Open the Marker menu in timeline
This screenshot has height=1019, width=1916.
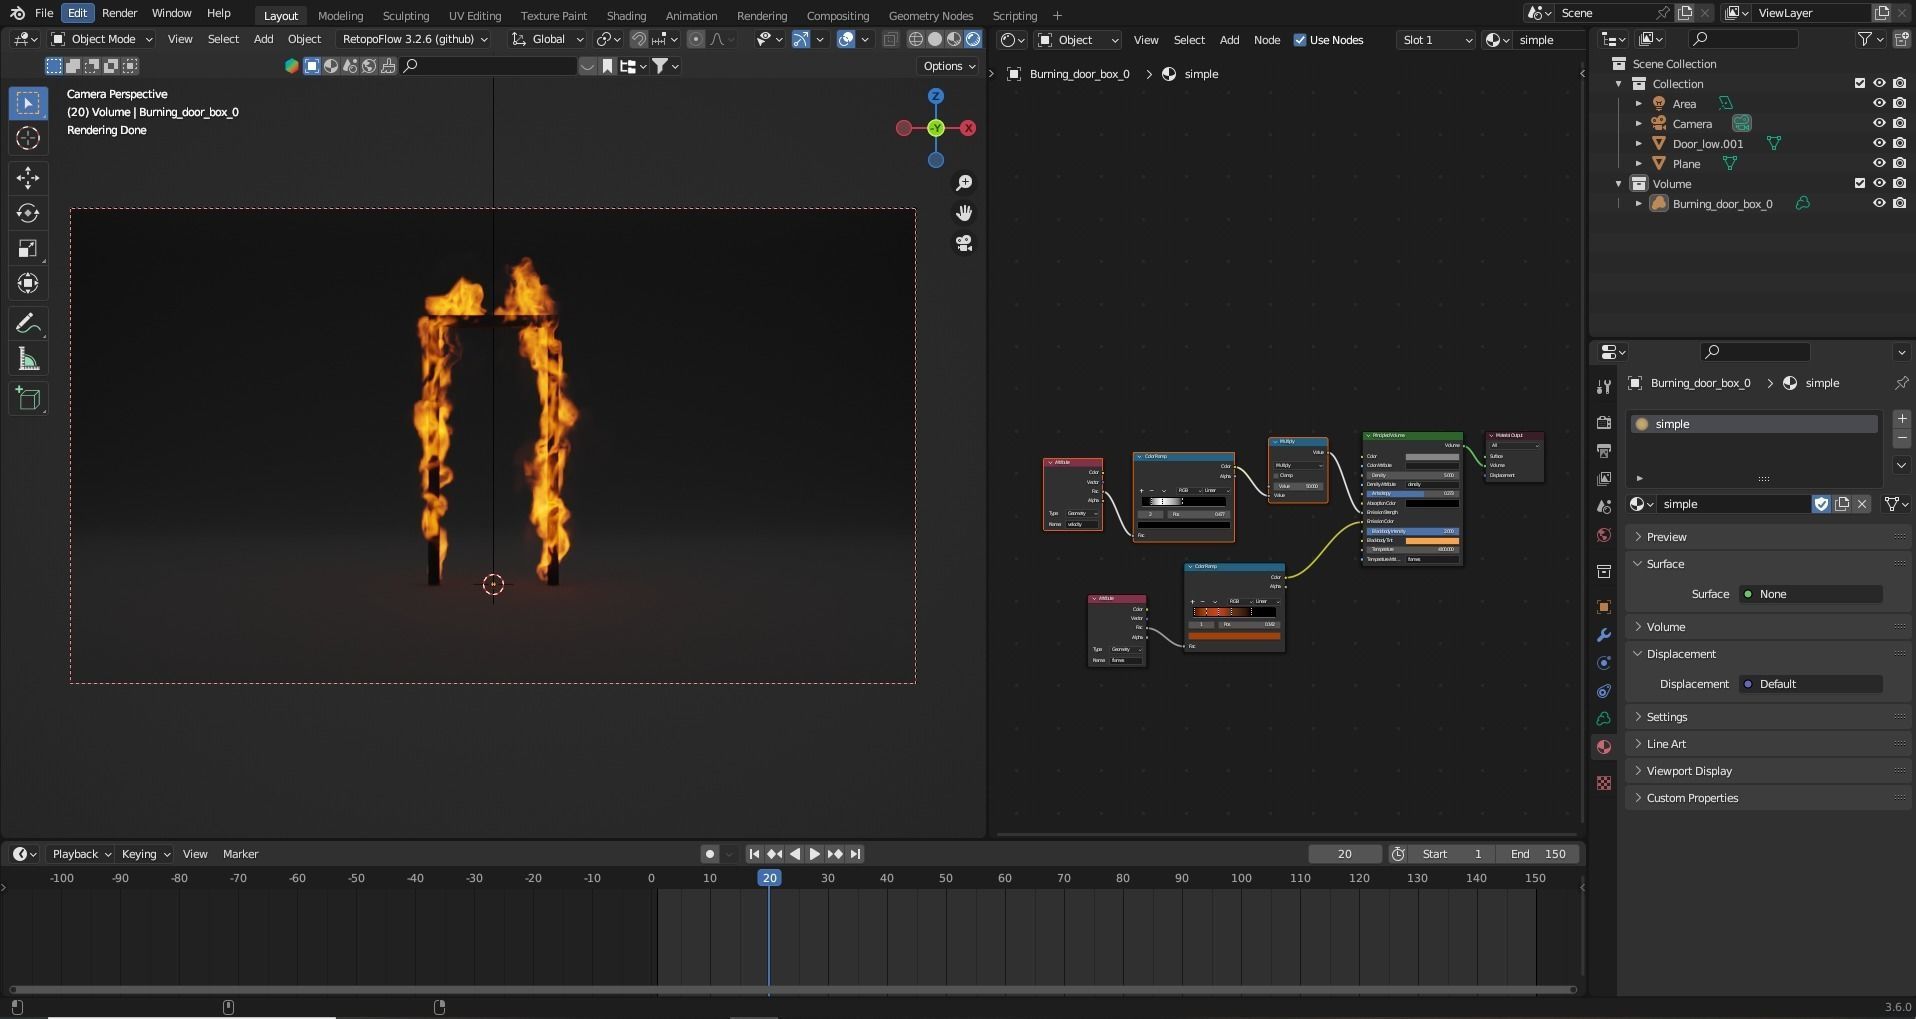pyautogui.click(x=240, y=854)
